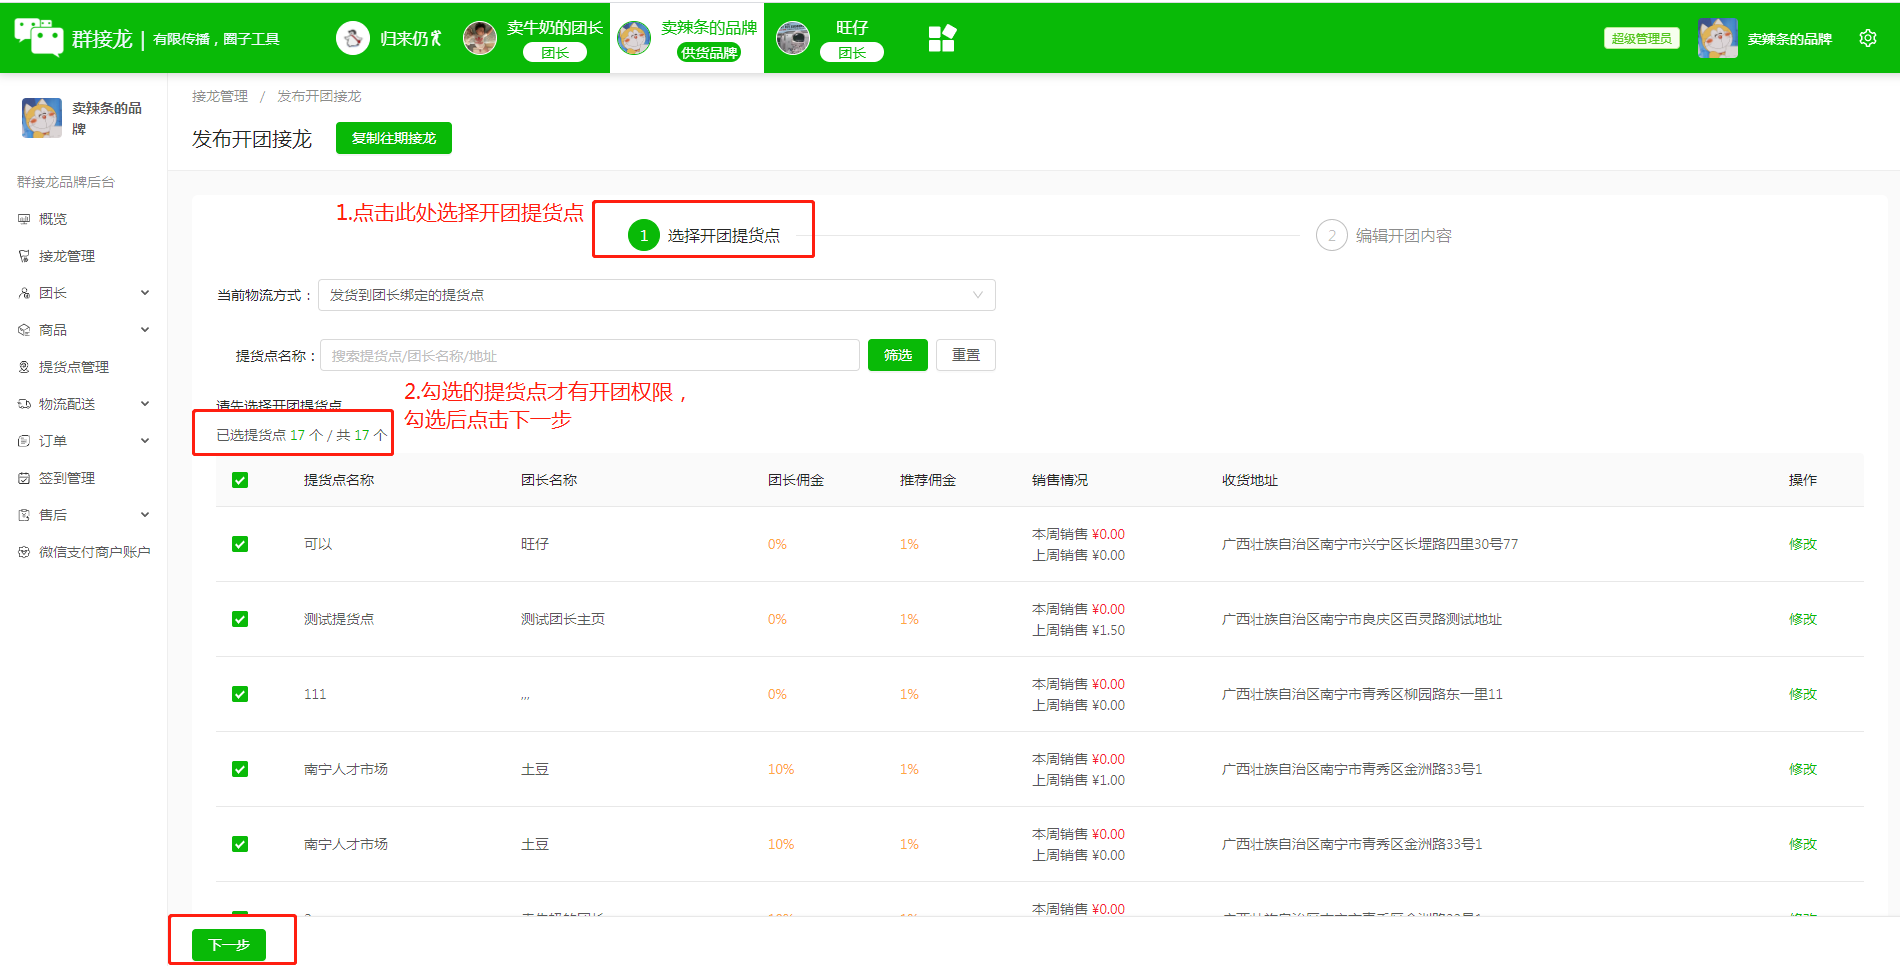This screenshot has width=1900, height=966.
Task: Click the green 筛选 button
Action: tap(898, 355)
